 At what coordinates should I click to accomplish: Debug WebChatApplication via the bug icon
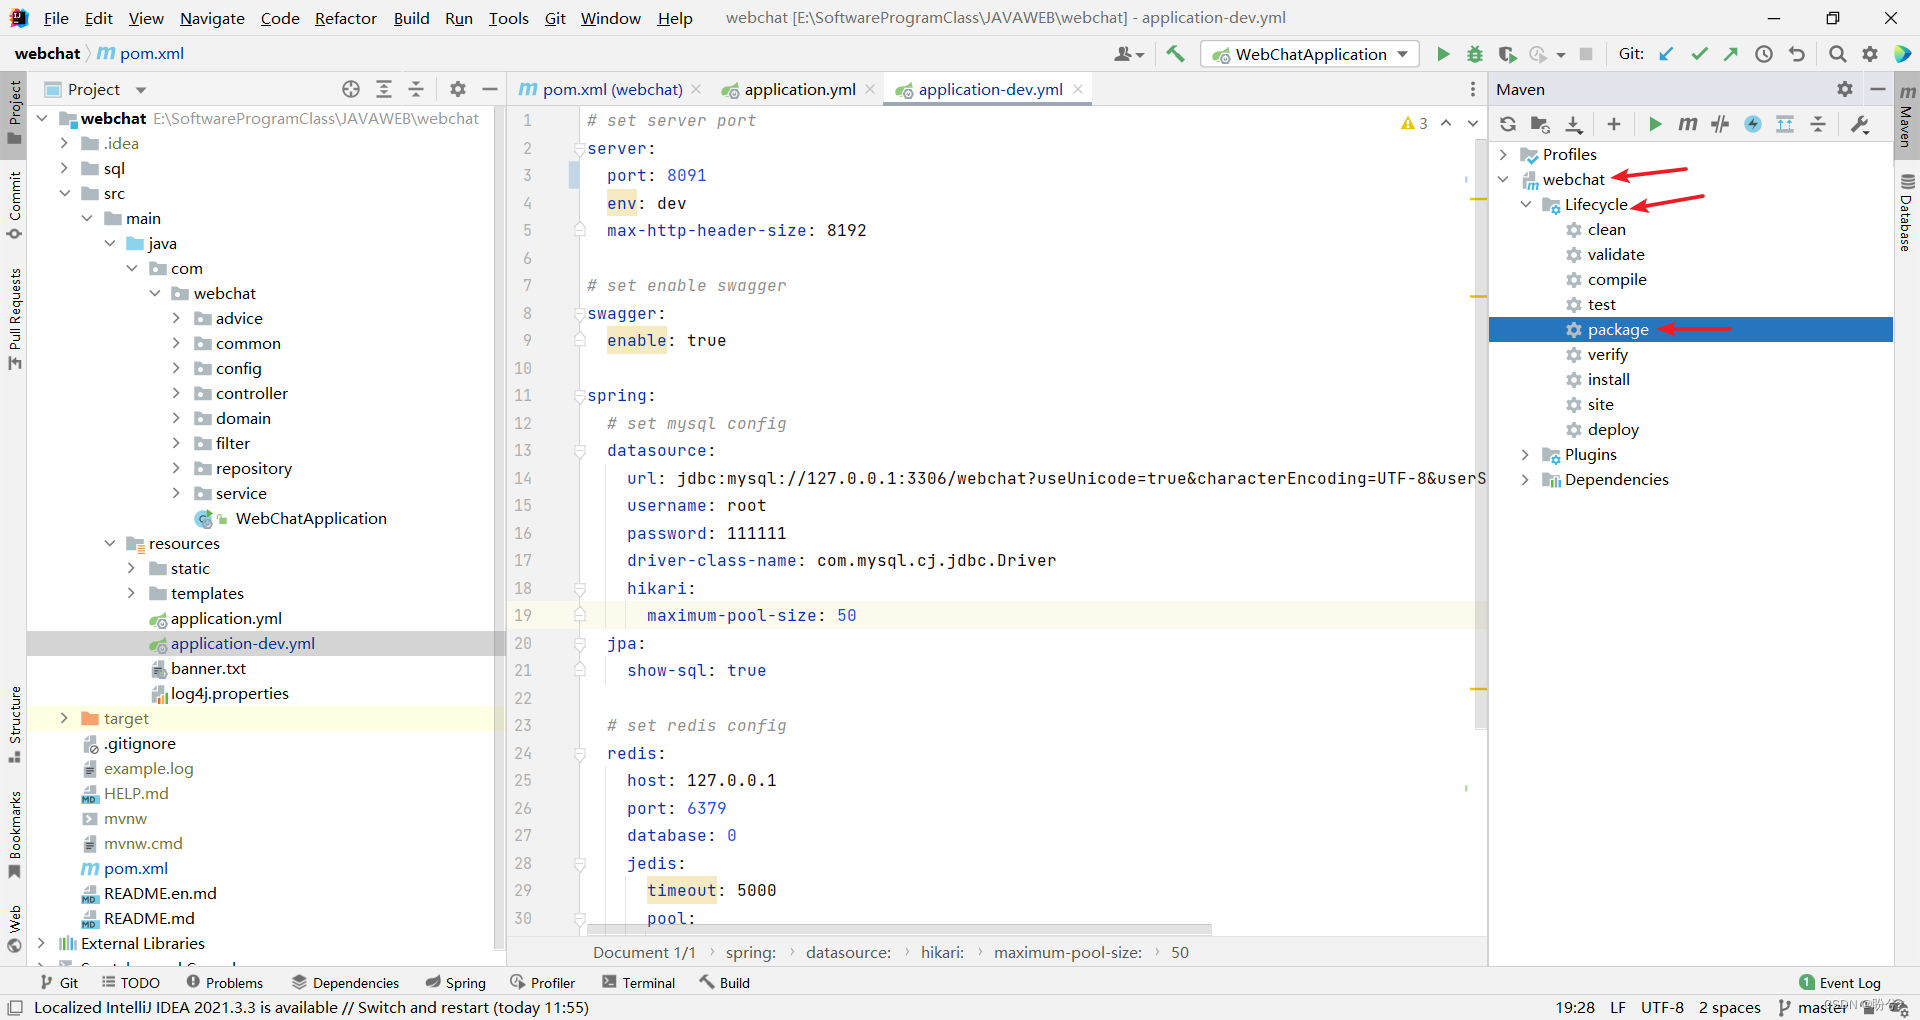(x=1474, y=54)
